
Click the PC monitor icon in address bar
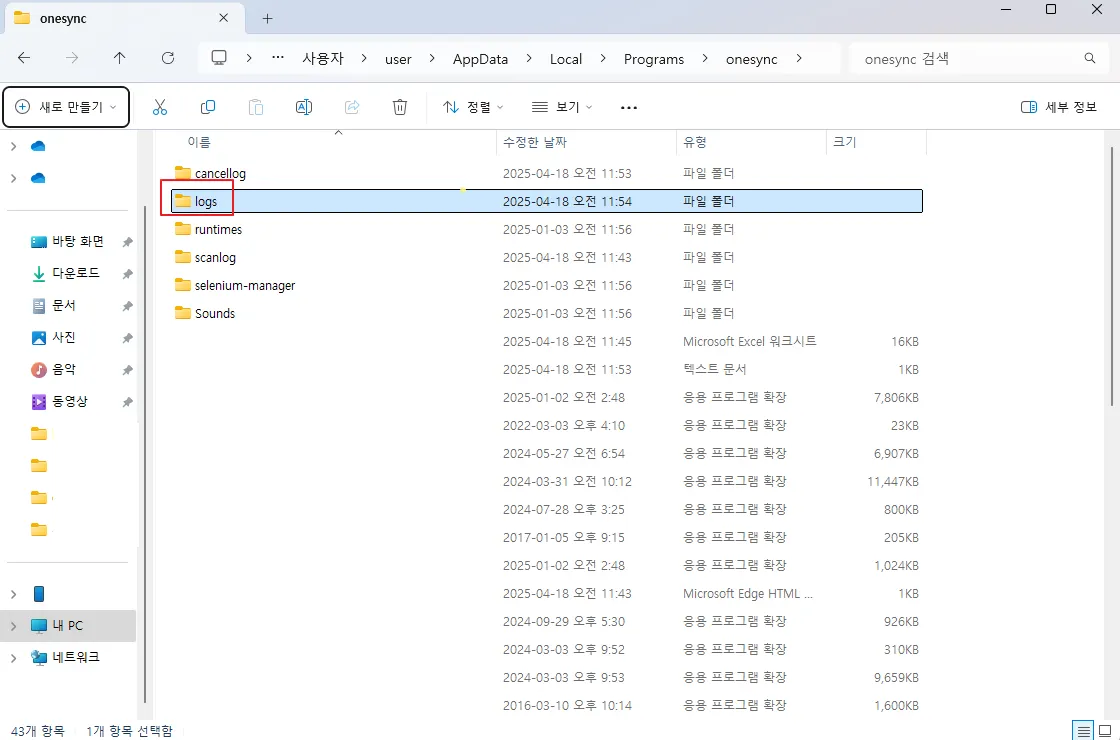[219, 59]
